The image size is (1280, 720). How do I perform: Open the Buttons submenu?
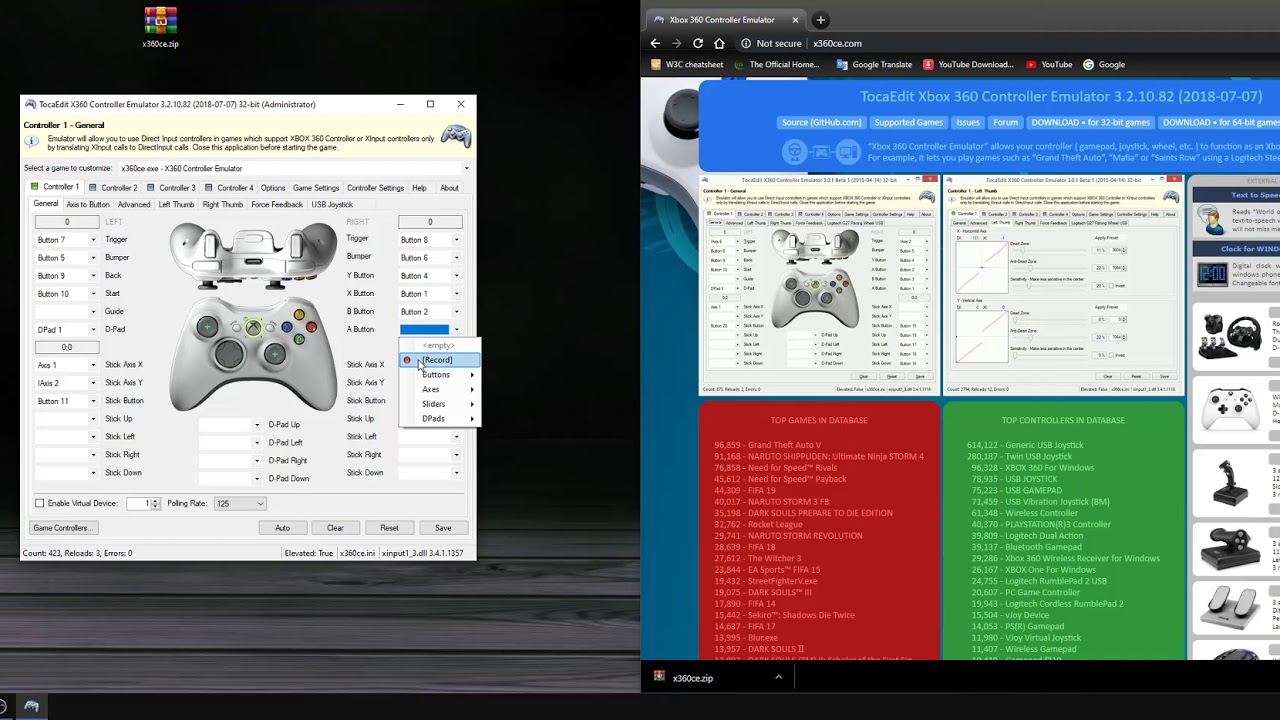coord(439,375)
